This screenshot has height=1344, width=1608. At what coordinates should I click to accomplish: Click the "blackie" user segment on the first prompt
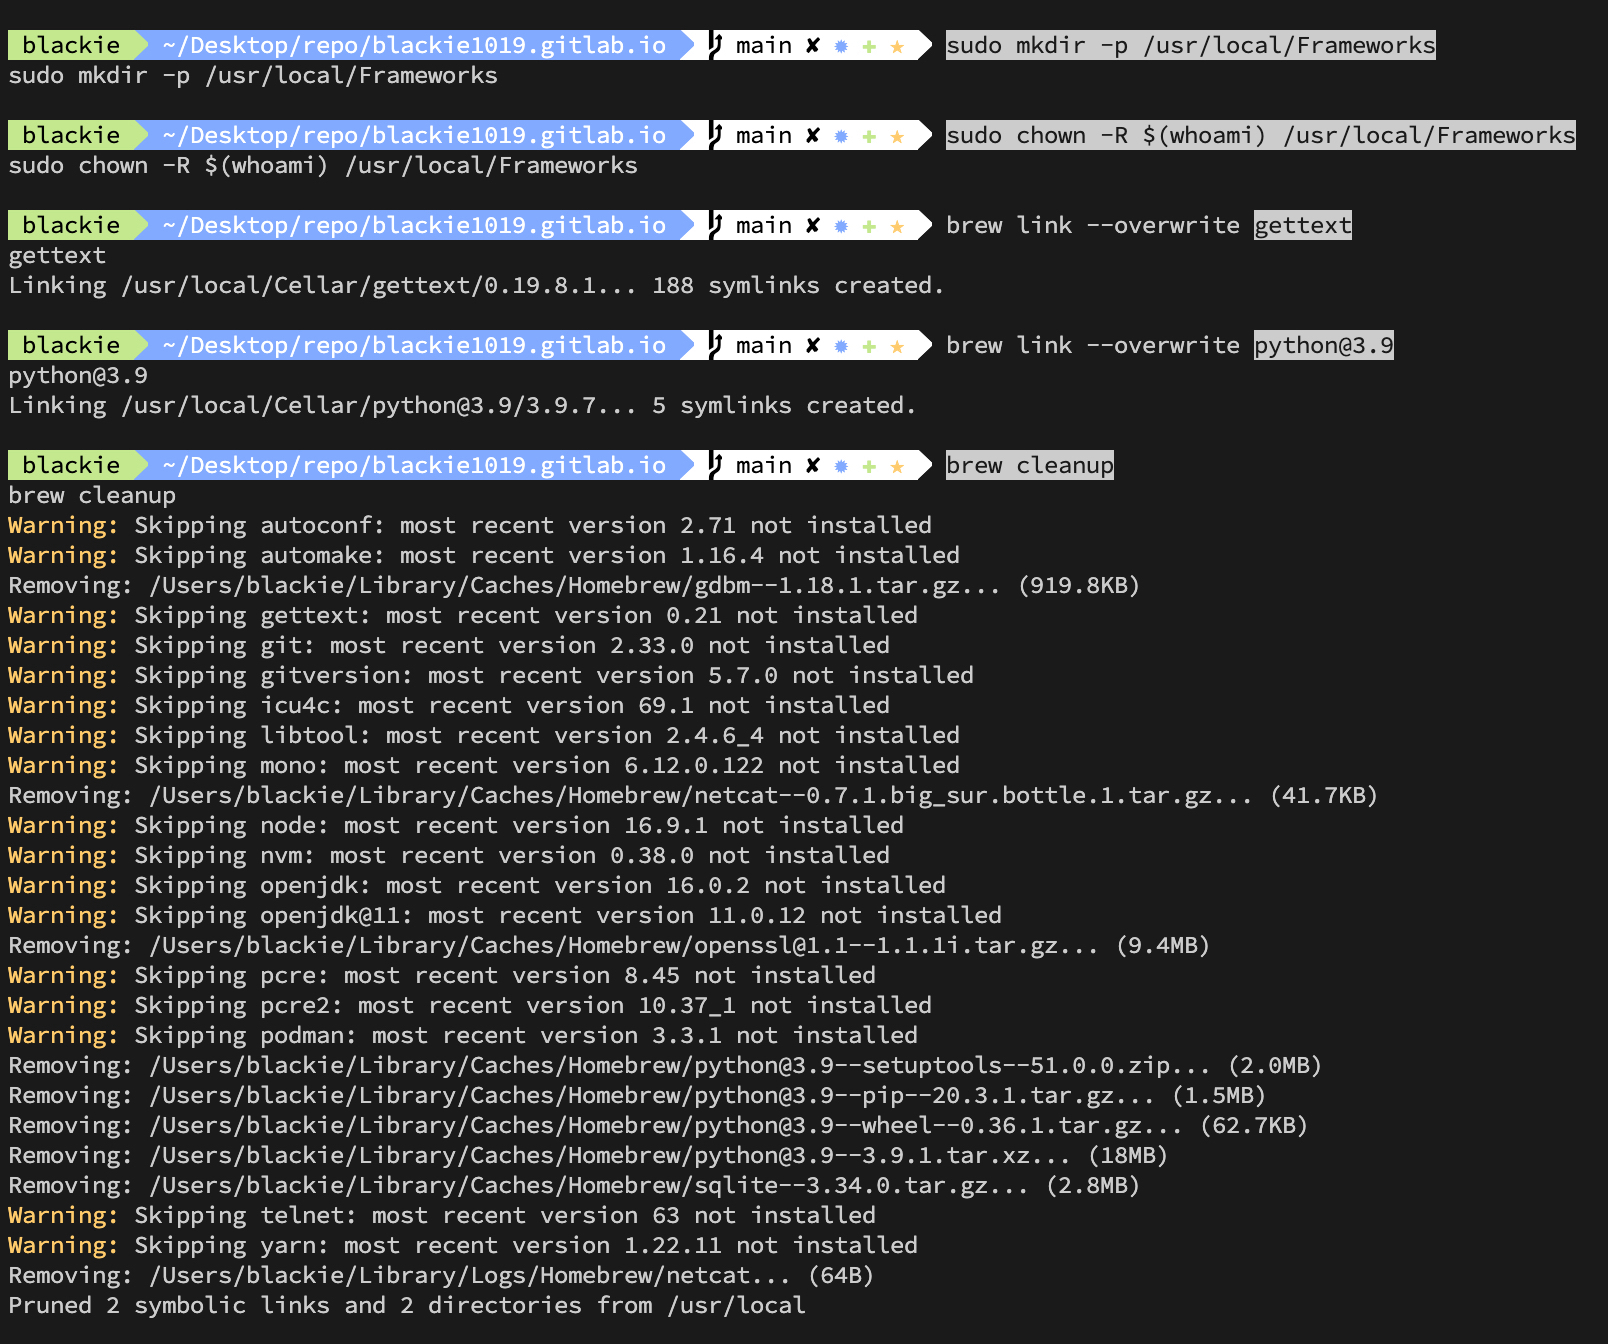point(71,45)
